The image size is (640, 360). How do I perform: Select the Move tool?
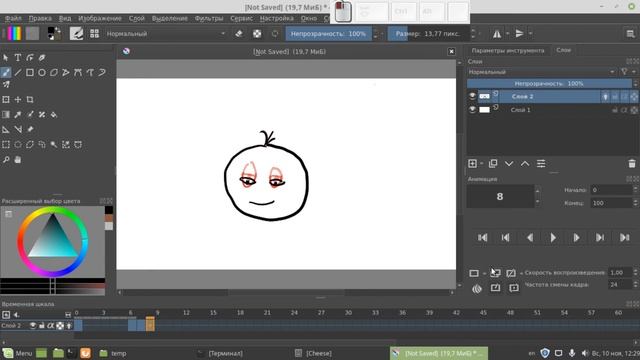[18, 100]
